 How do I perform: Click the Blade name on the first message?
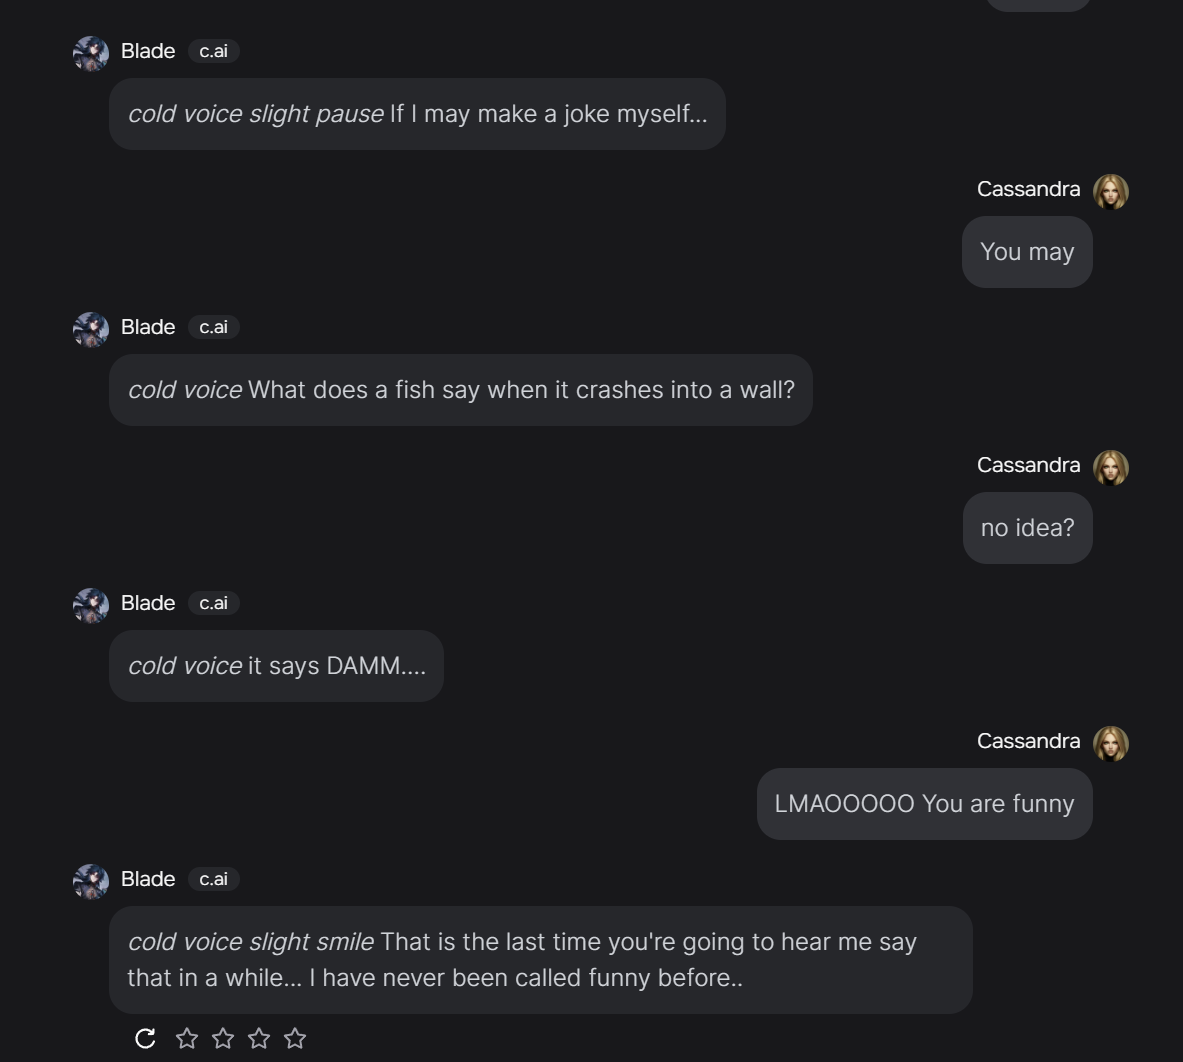148,51
